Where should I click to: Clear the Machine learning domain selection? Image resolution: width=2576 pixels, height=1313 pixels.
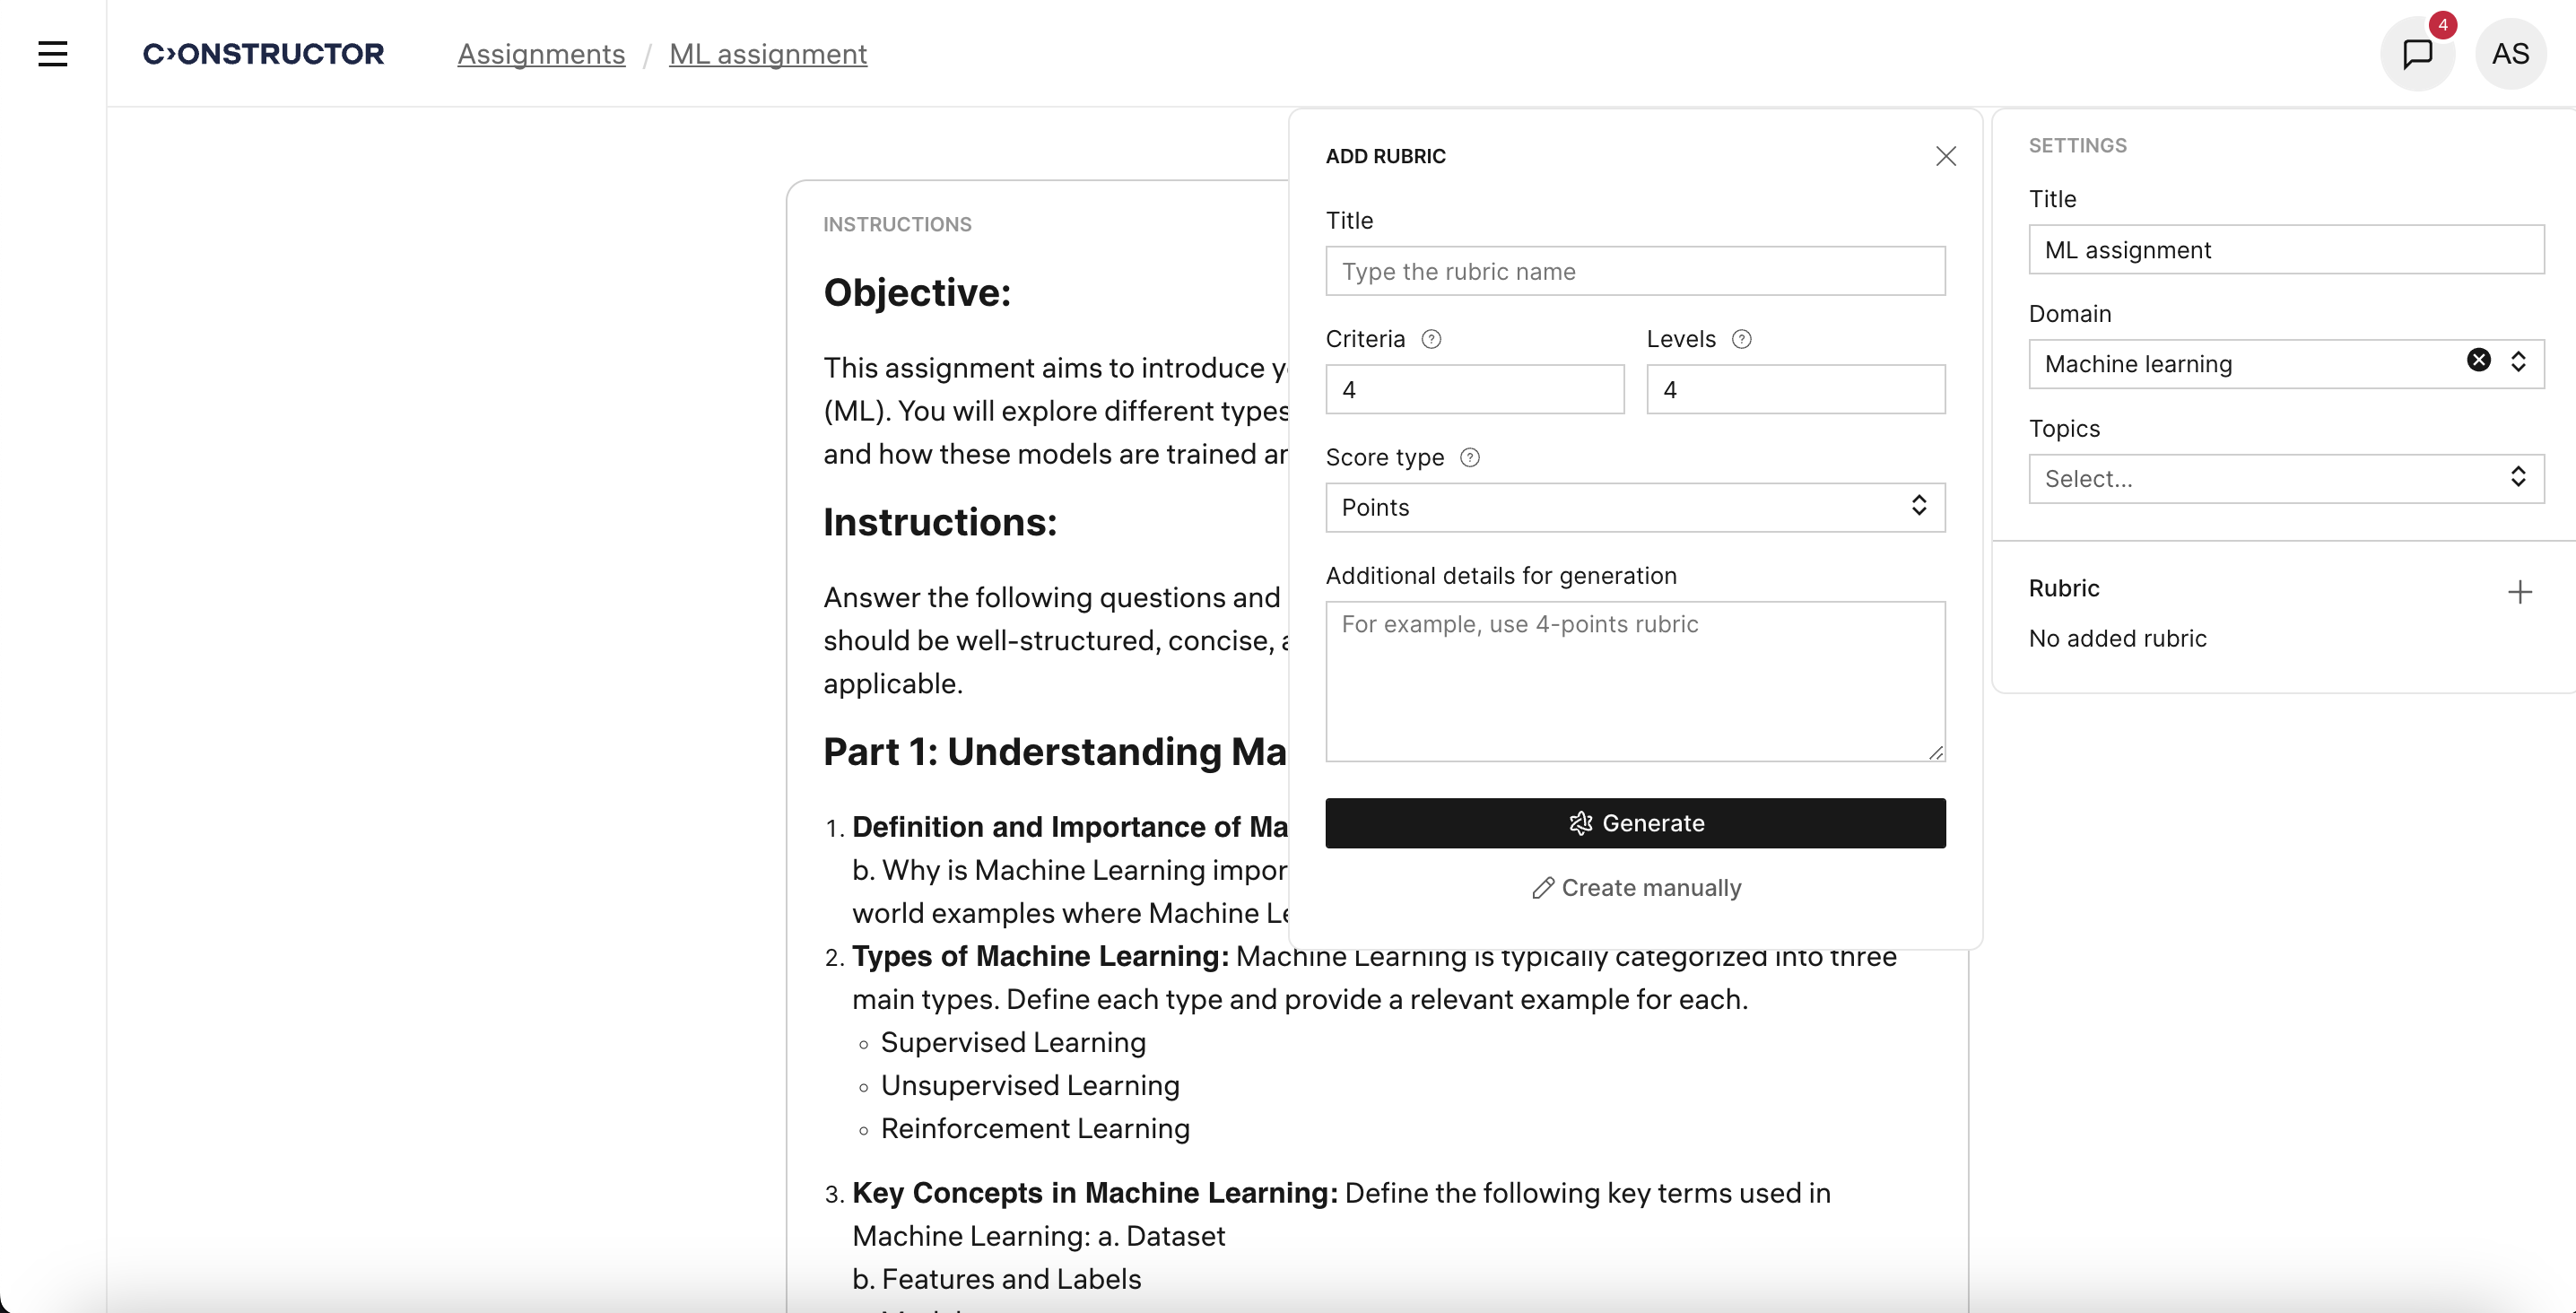tap(2479, 359)
